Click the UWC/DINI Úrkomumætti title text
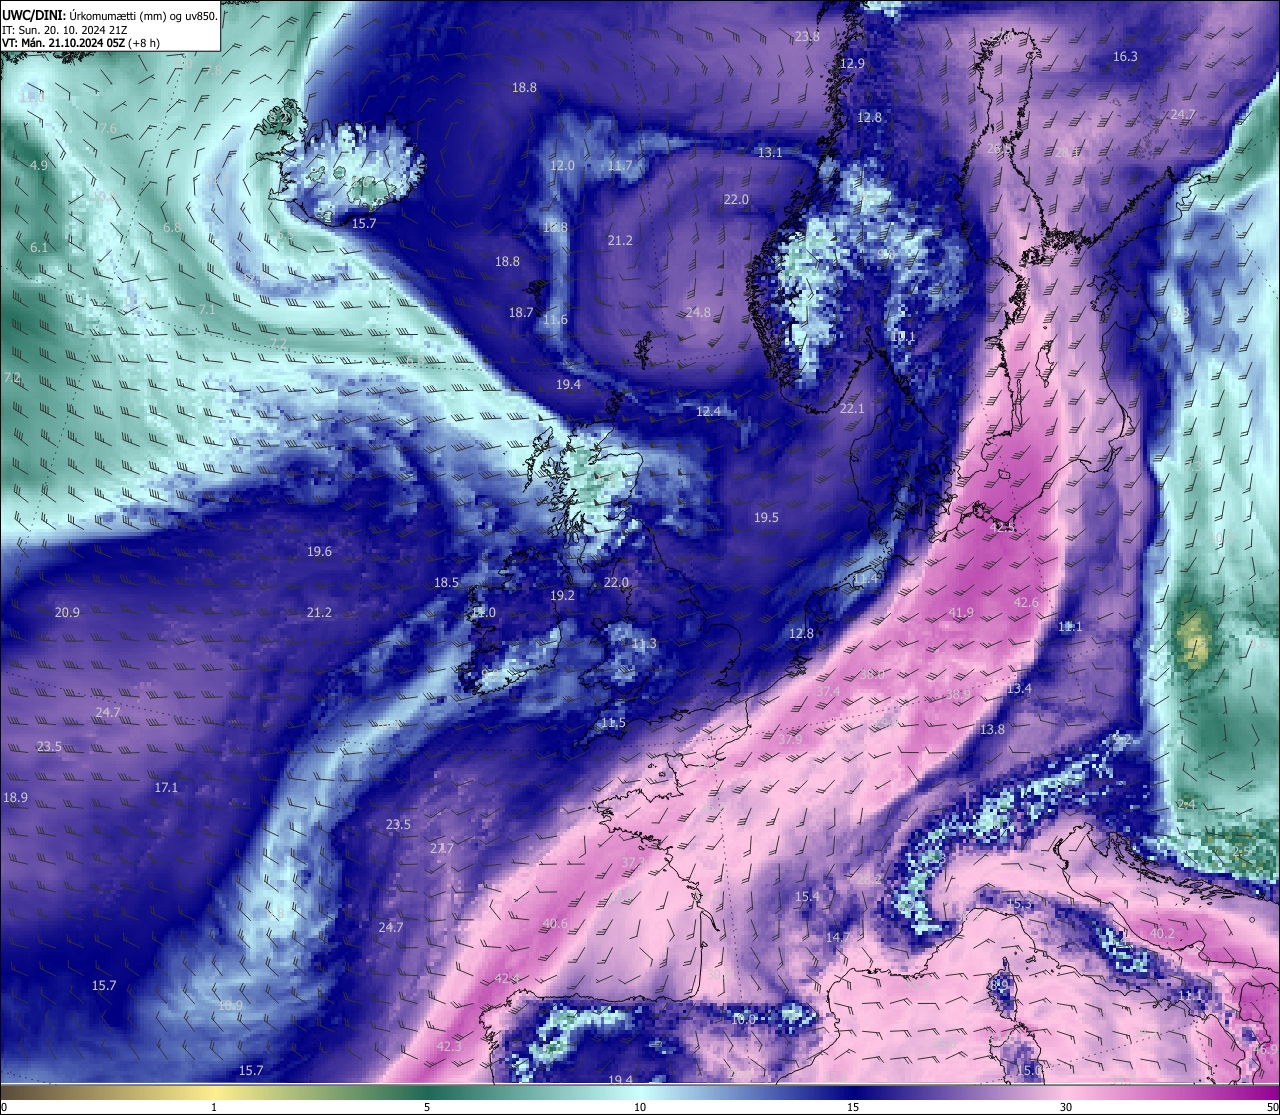This screenshot has height=1115, width=1280. pos(109,16)
